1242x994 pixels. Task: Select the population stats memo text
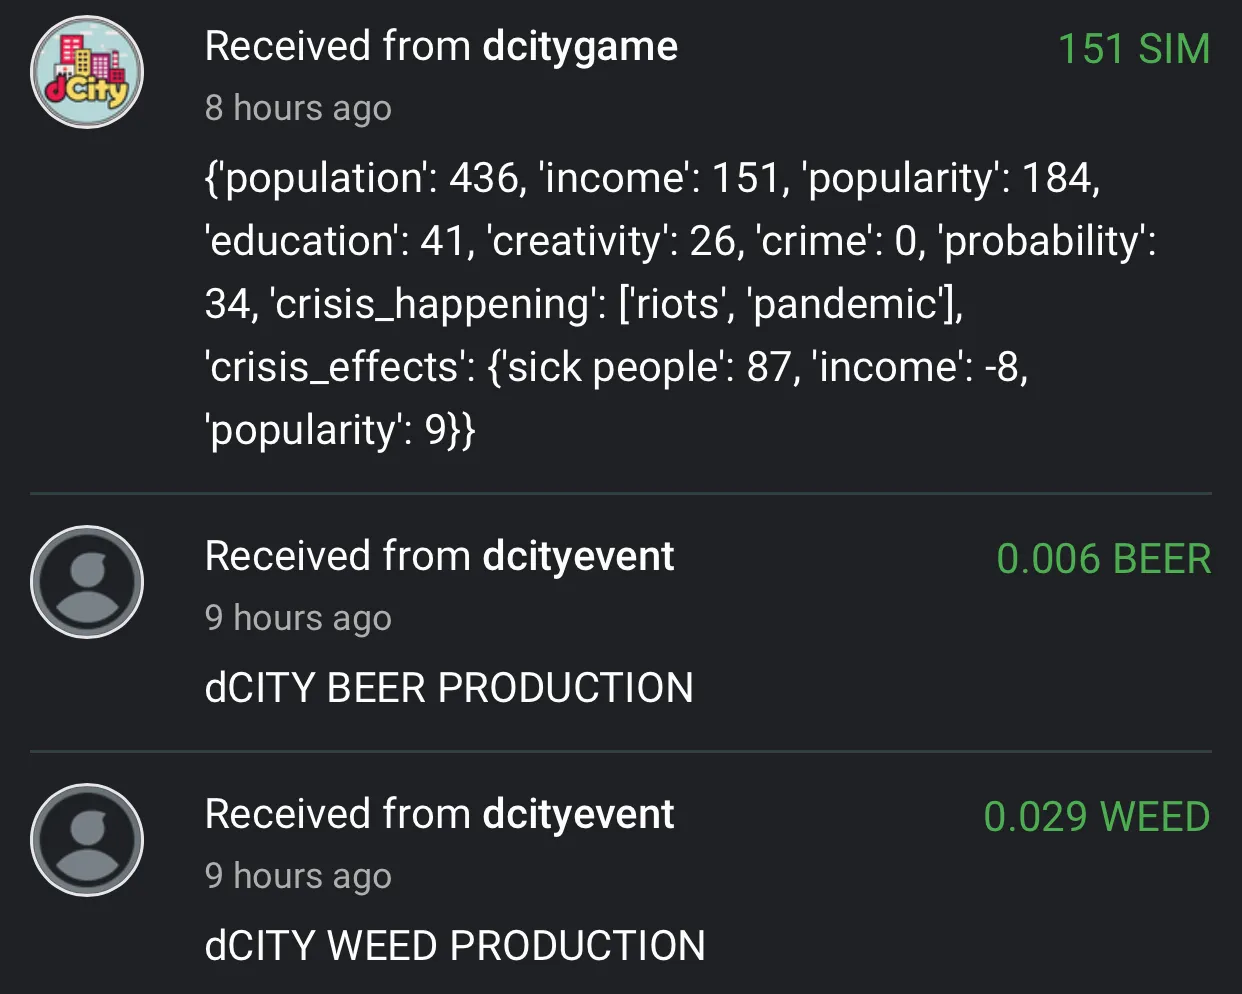[x=681, y=304]
